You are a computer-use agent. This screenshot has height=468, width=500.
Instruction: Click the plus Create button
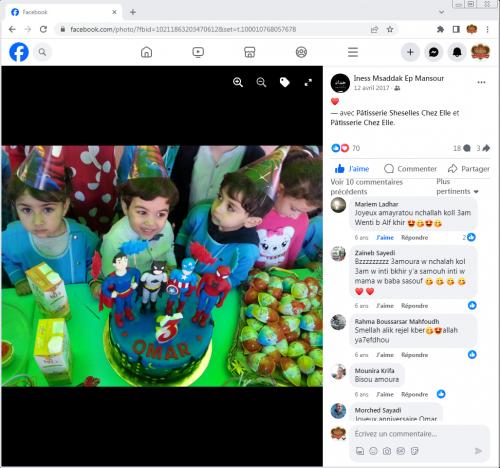(x=410, y=52)
